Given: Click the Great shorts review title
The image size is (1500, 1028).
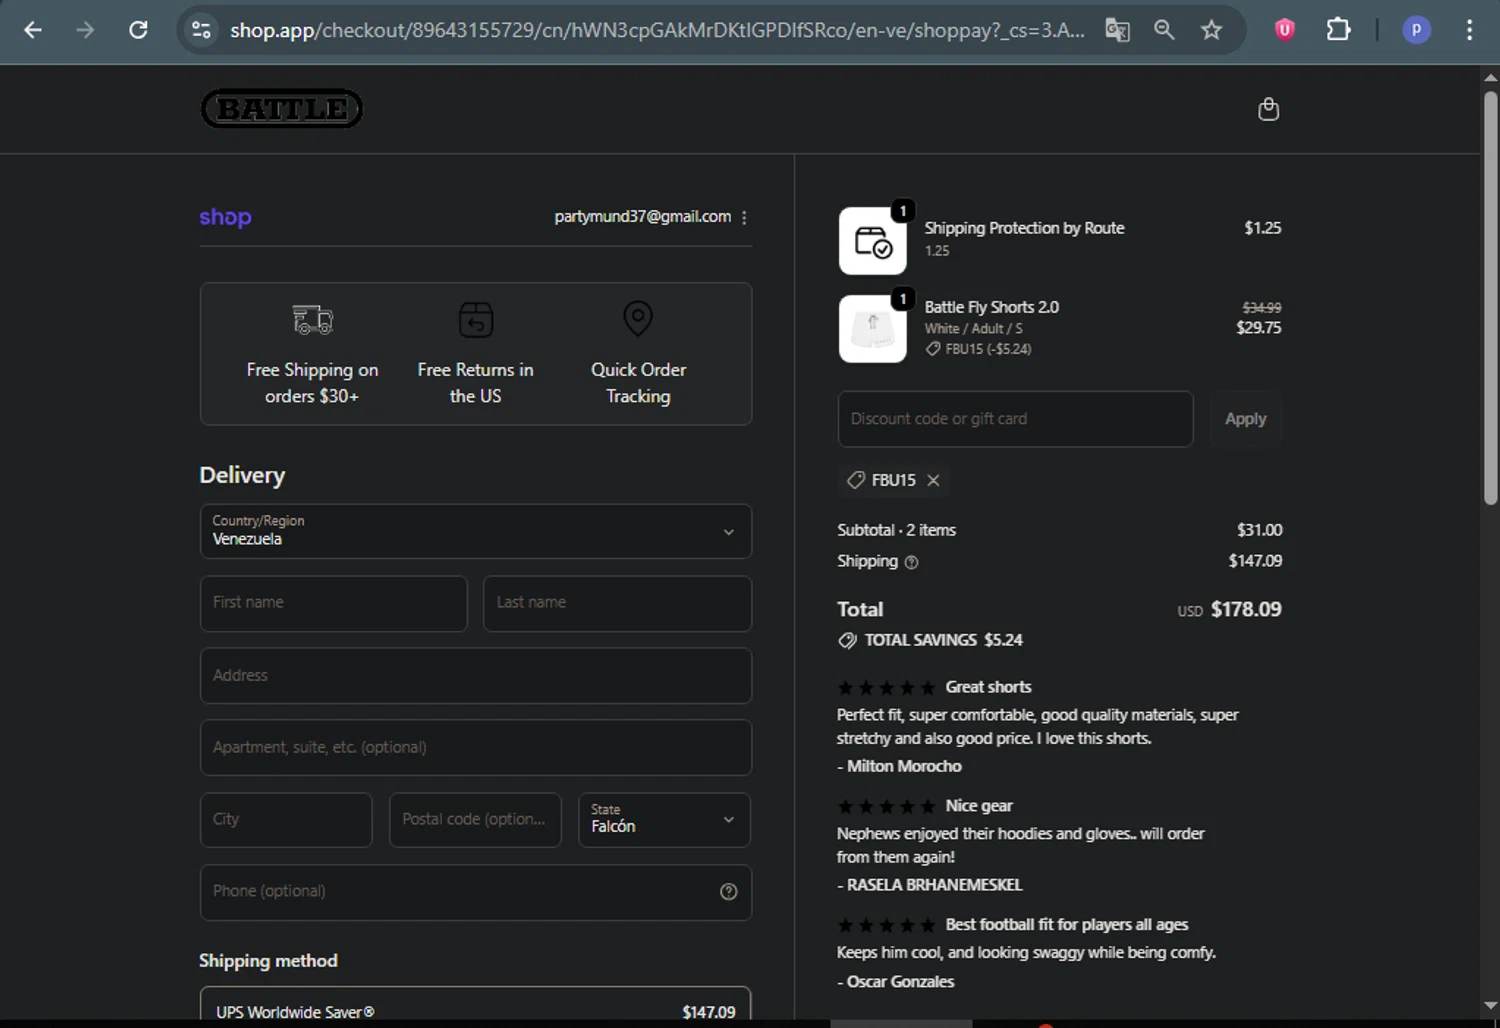Looking at the screenshot, I should (988, 687).
